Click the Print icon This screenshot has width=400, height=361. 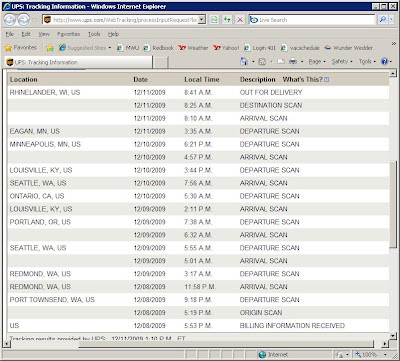click(x=293, y=62)
